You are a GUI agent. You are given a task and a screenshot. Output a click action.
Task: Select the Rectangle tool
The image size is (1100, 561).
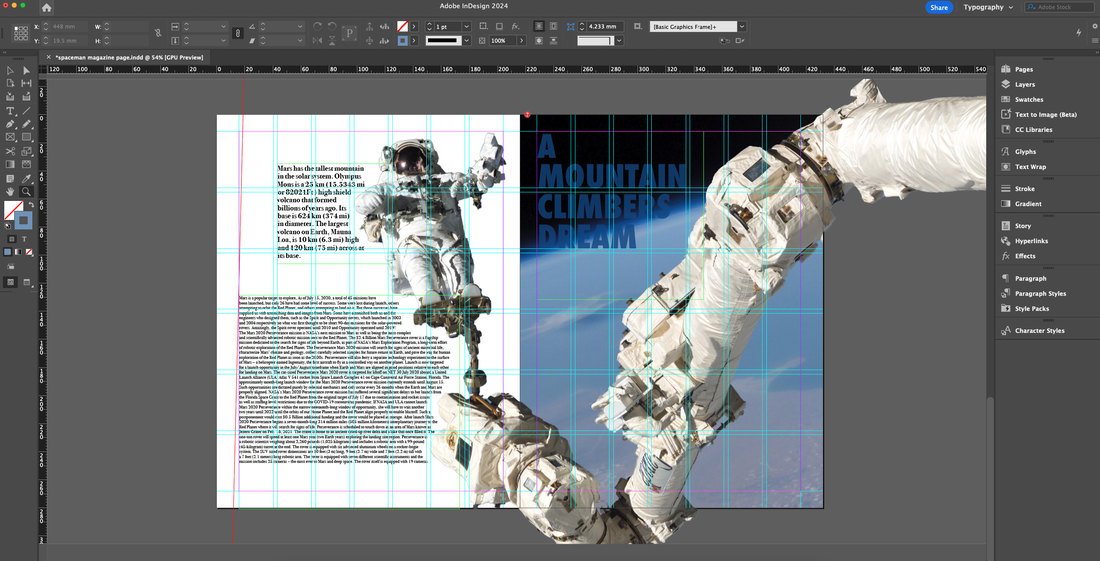point(26,137)
